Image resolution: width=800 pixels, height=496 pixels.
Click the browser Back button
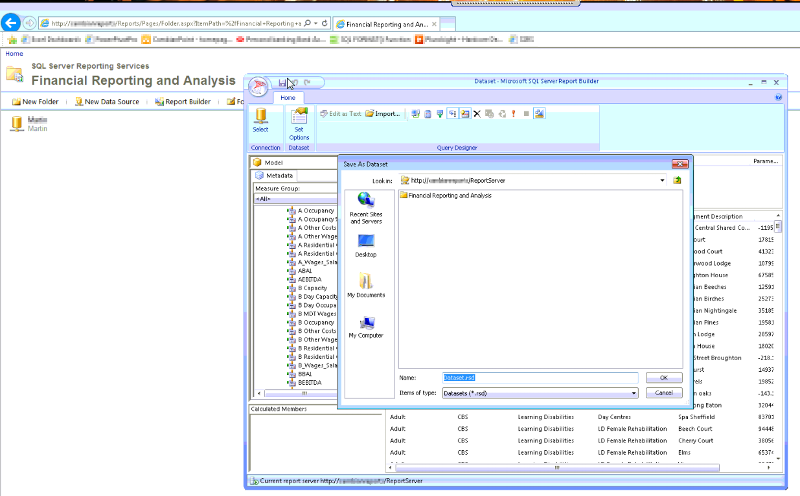(11, 23)
